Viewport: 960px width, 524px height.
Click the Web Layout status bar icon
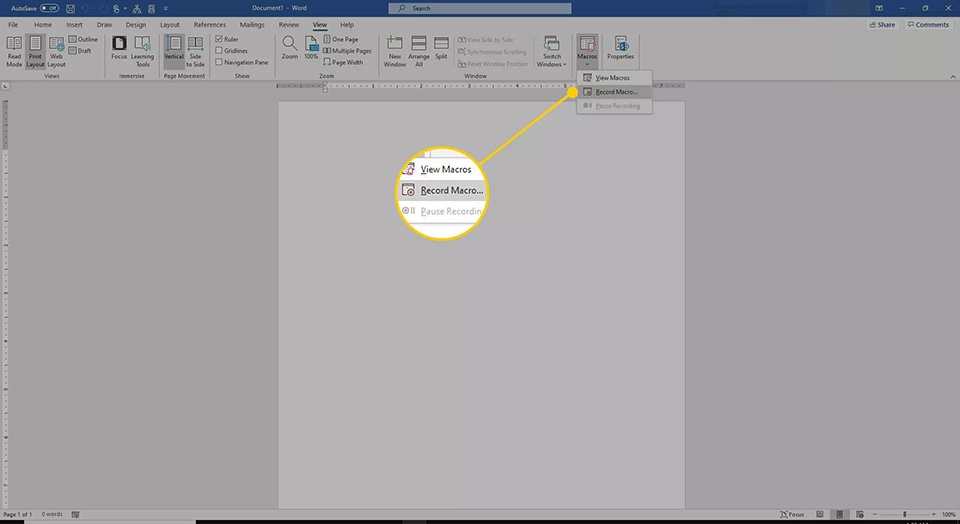pos(860,514)
